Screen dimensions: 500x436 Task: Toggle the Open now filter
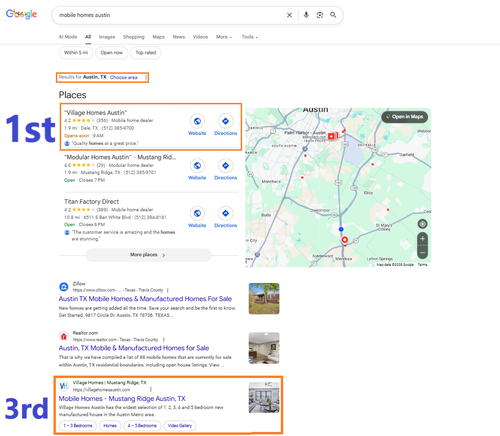coord(112,53)
